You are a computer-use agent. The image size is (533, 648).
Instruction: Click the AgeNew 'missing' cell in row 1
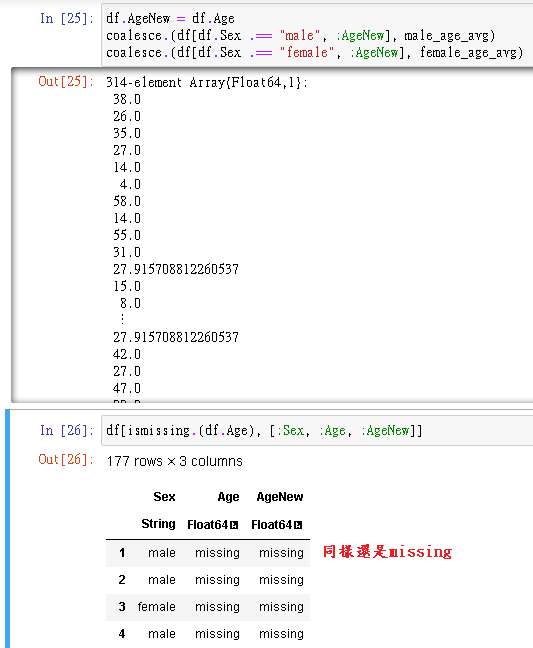pyautogui.click(x=281, y=553)
